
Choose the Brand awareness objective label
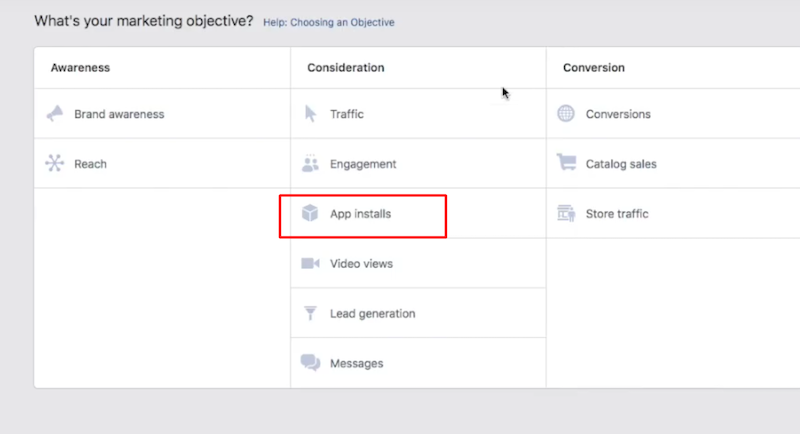pyautogui.click(x=119, y=114)
